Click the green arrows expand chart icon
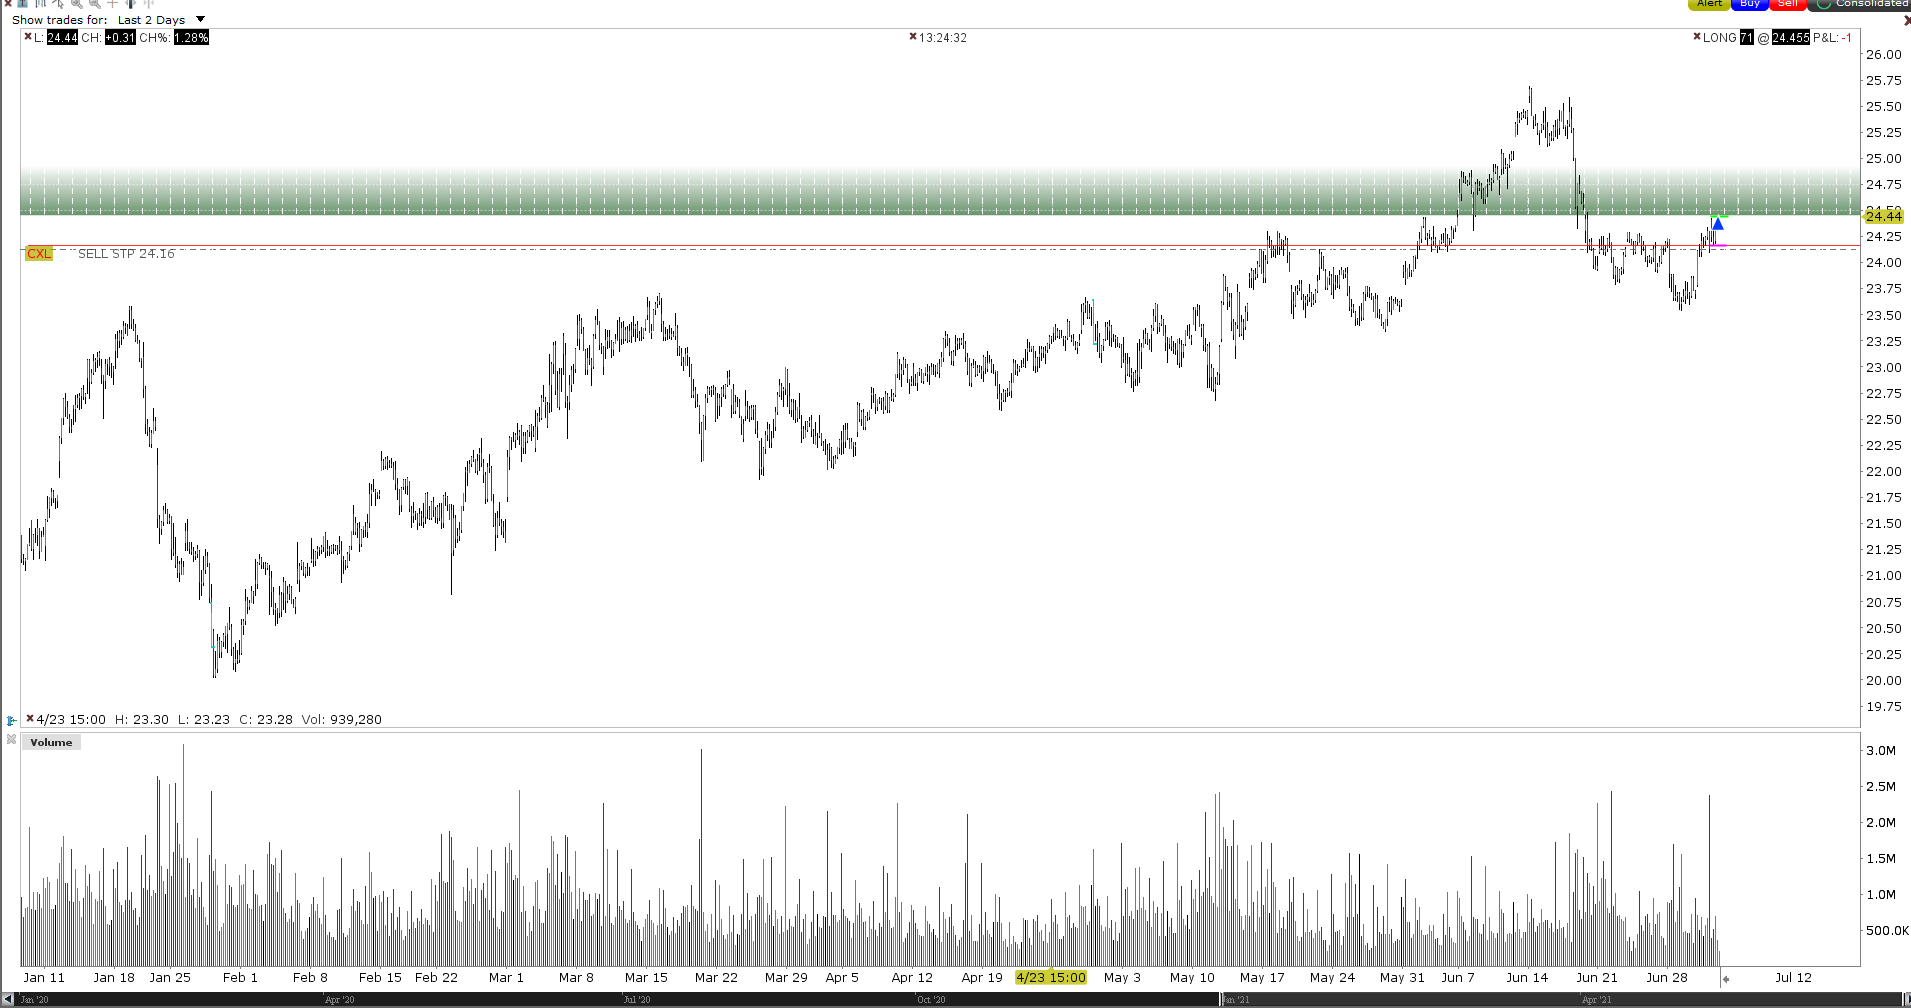 coord(130,4)
